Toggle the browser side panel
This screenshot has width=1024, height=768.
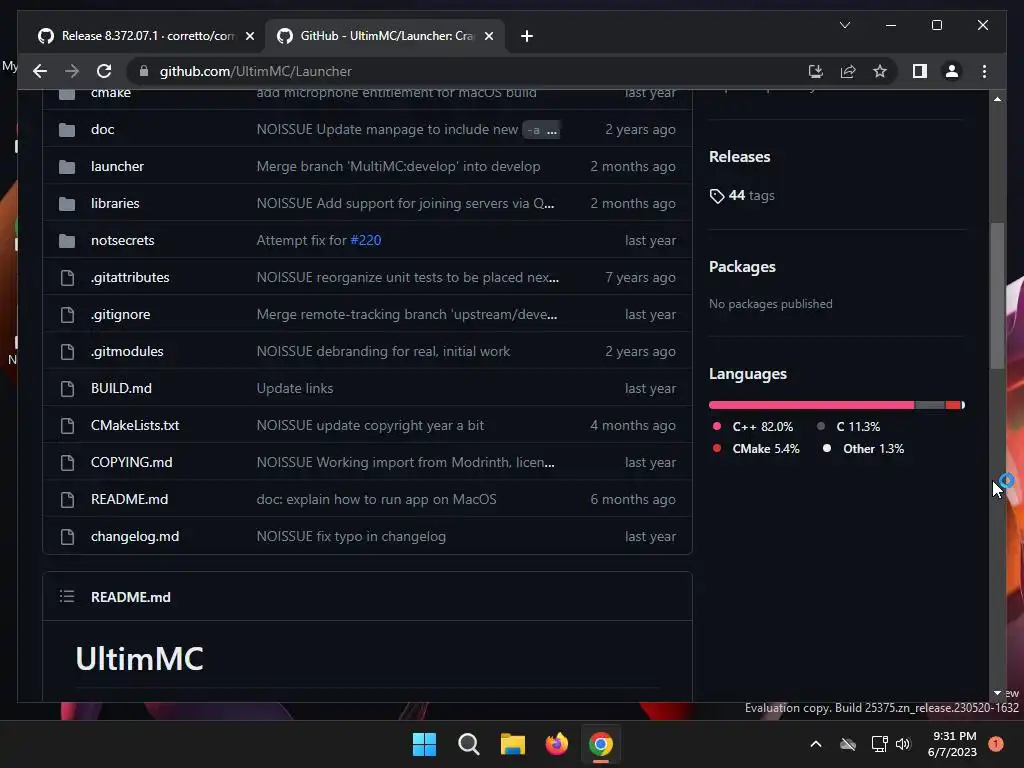pos(920,71)
